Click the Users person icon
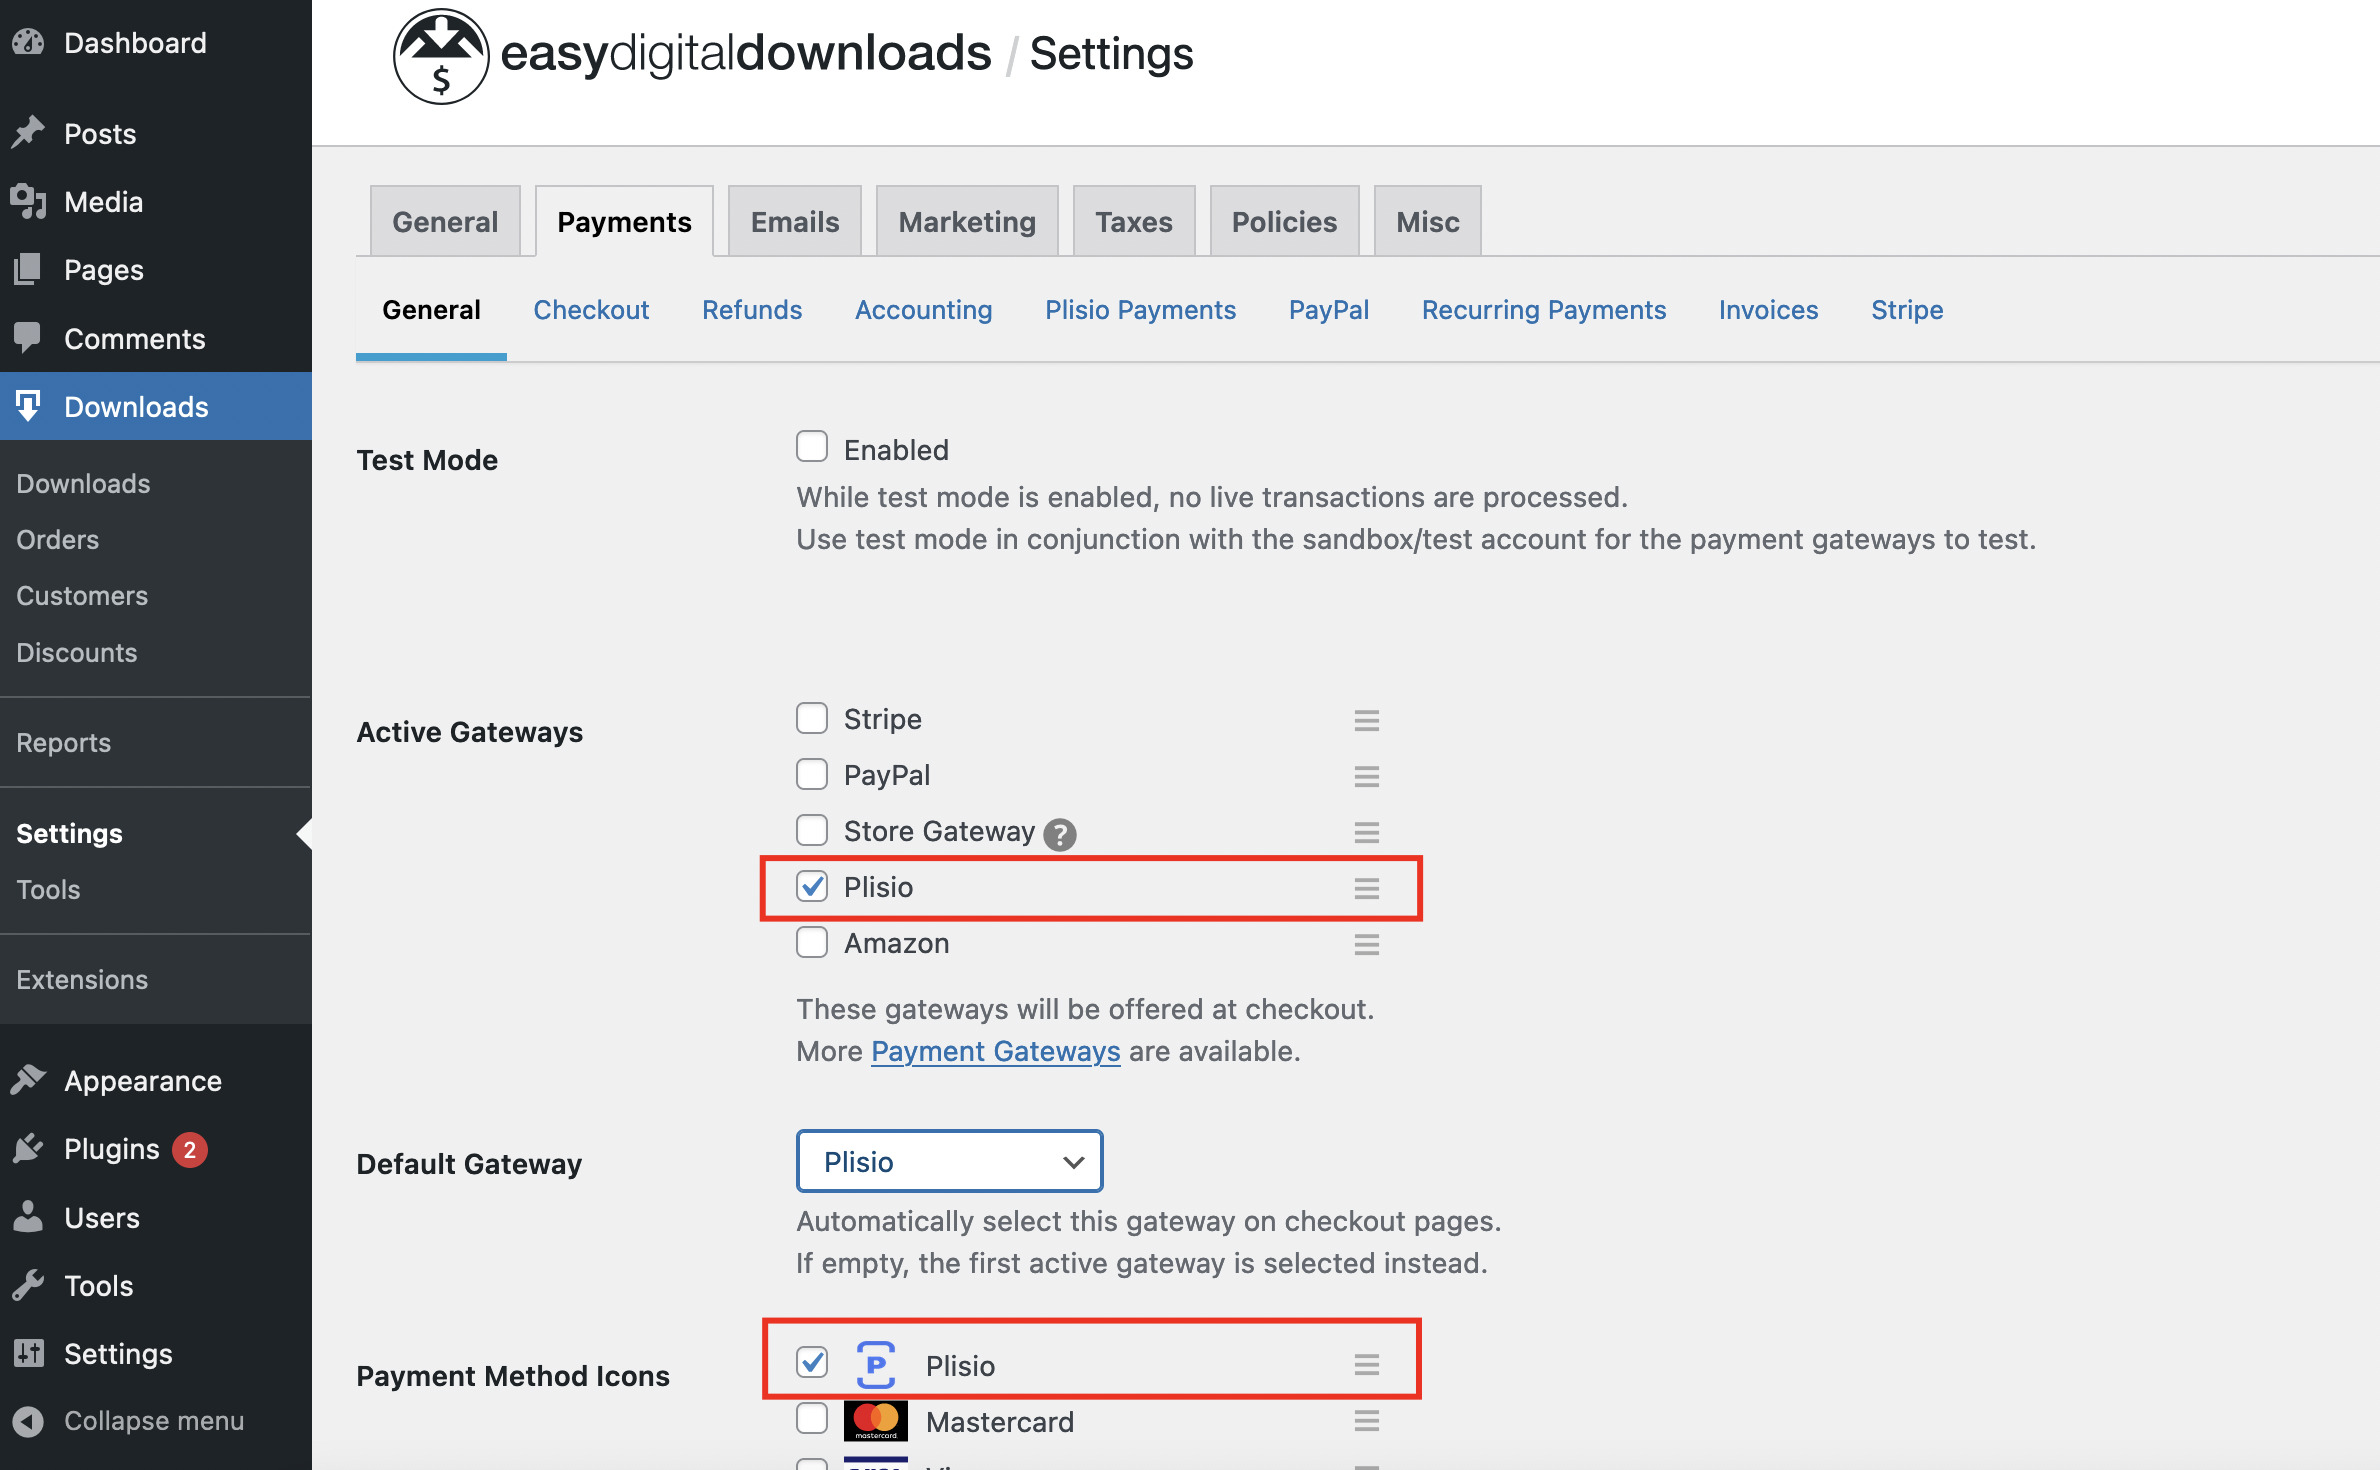The height and width of the screenshot is (1470, 2380). click(28, 1217)
